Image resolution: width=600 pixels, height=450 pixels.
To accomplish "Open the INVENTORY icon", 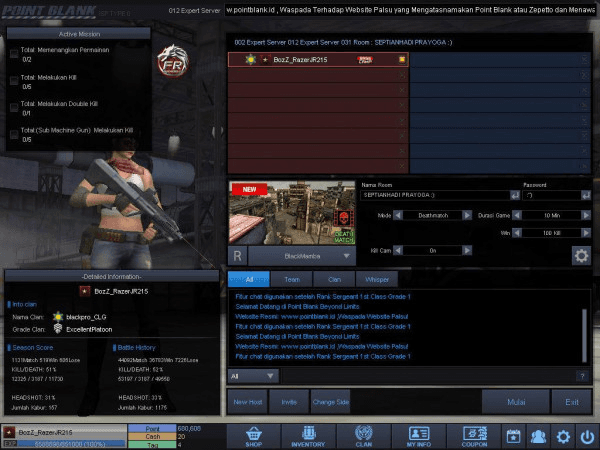I will [308, 436].
